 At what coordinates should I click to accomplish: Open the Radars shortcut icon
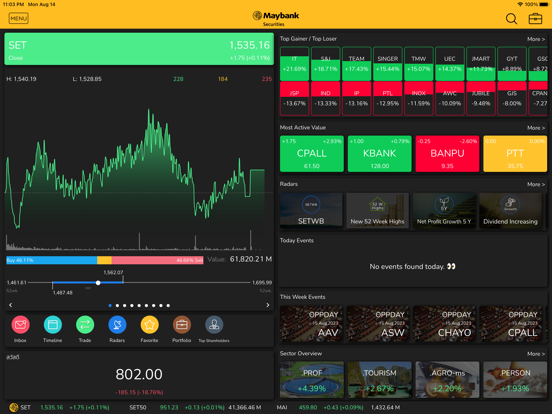tap(117, 325)
